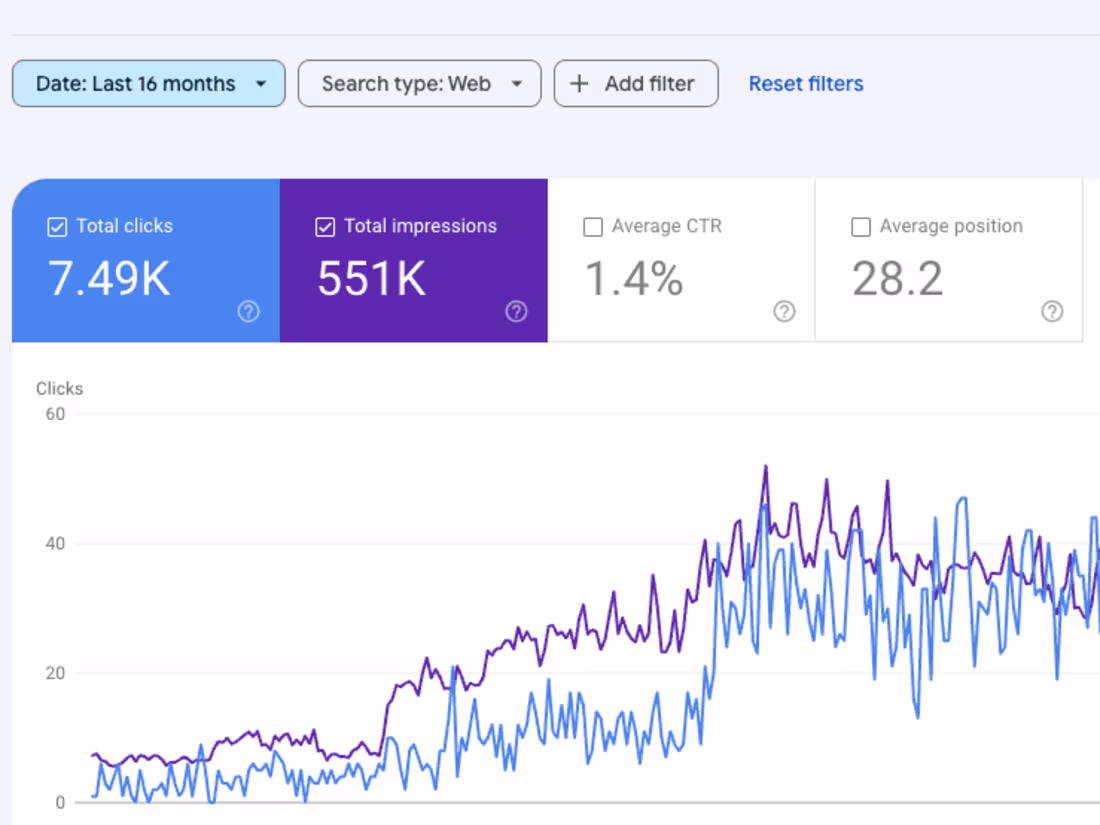Click the plus icon next to Add filter
The image size is (1100, 825).
click(x=578, y=84)
